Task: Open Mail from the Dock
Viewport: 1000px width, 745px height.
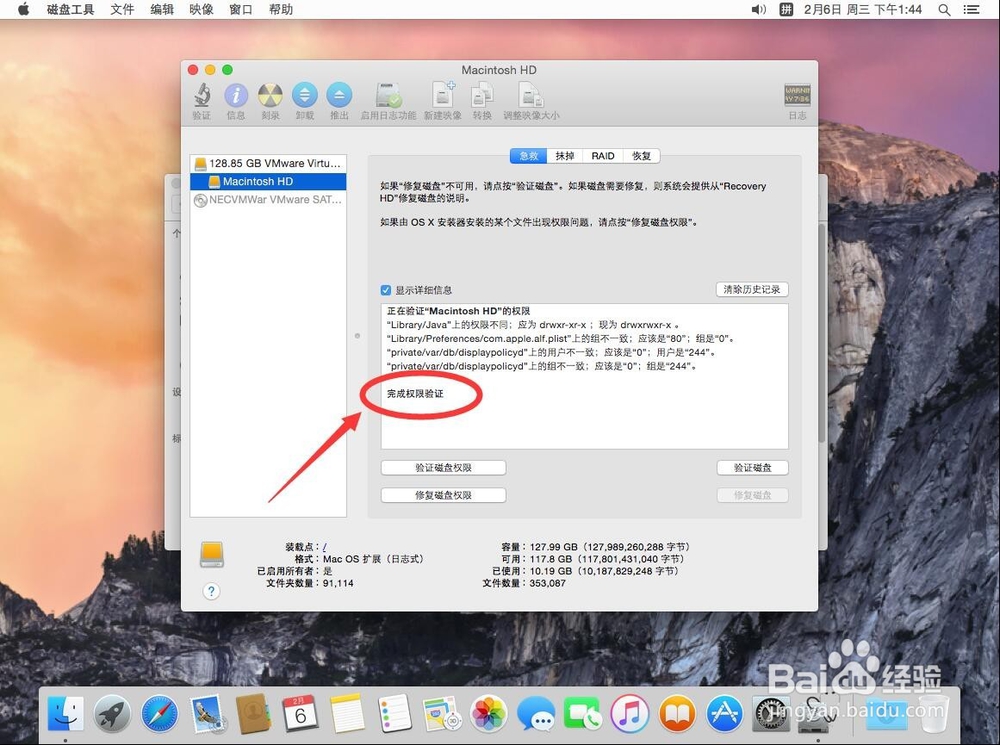Action: click(x=208, y=712)
